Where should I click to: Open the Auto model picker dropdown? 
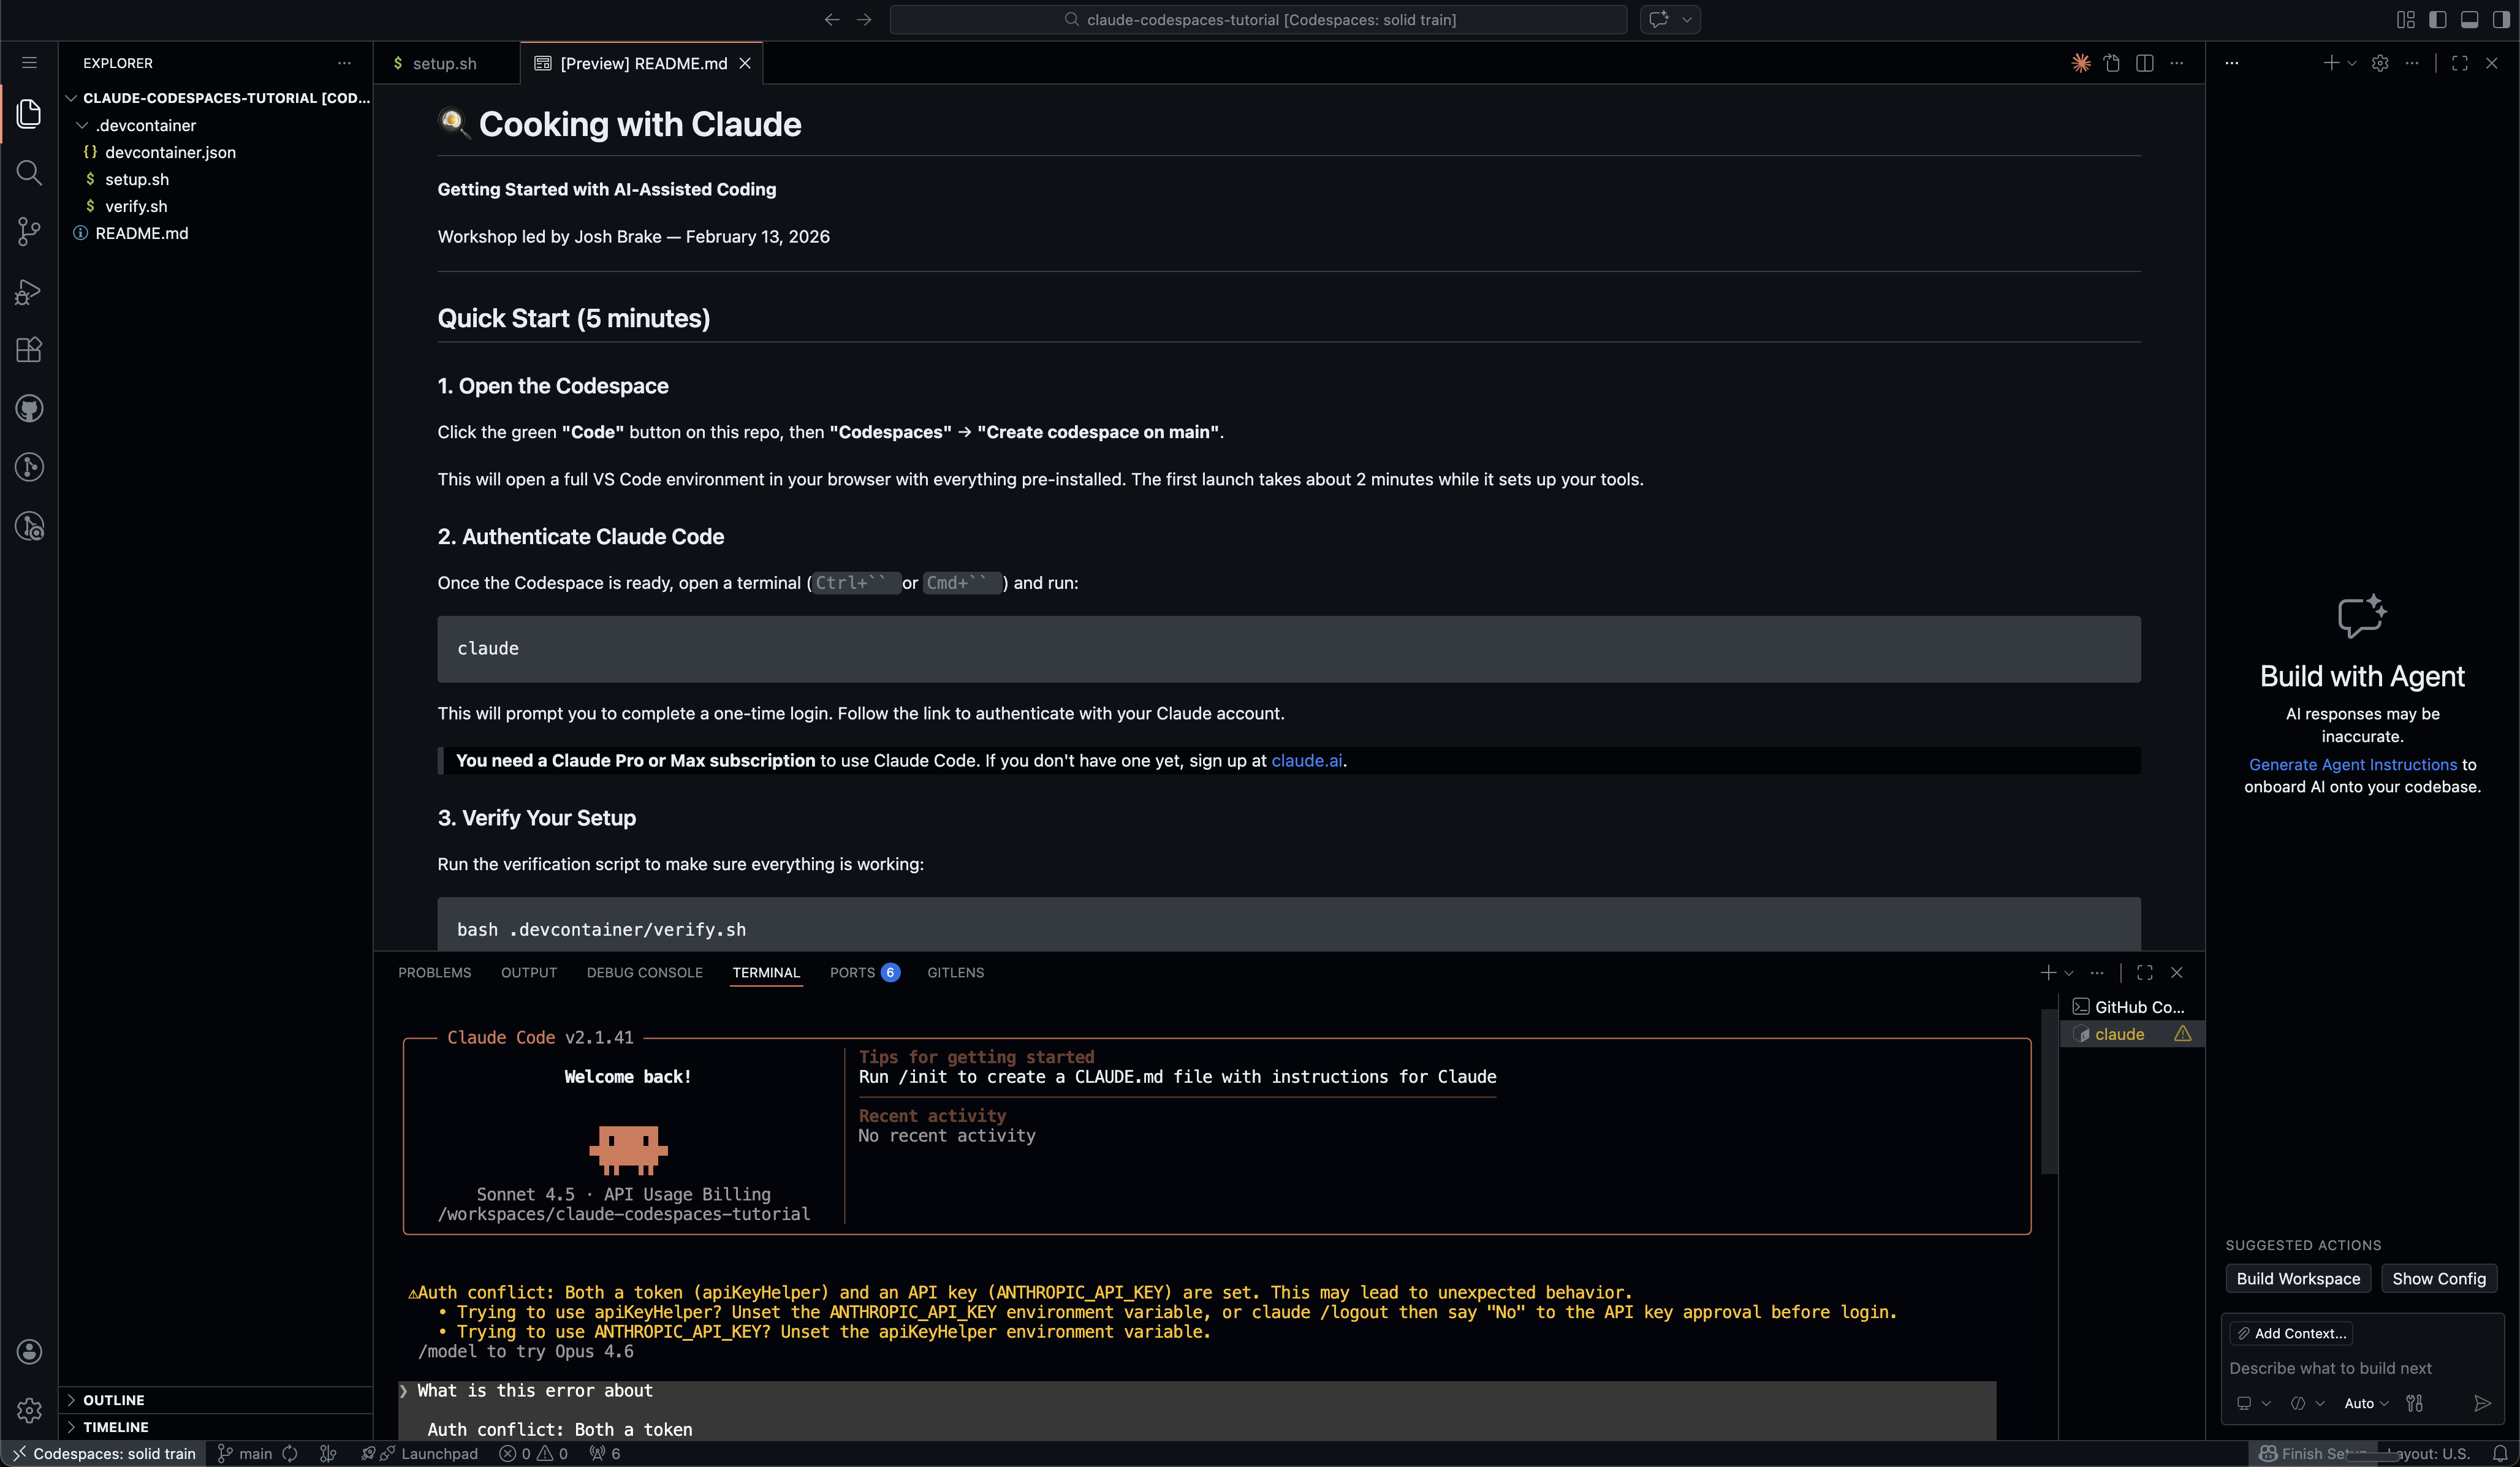click(x=2366, y=1403)
